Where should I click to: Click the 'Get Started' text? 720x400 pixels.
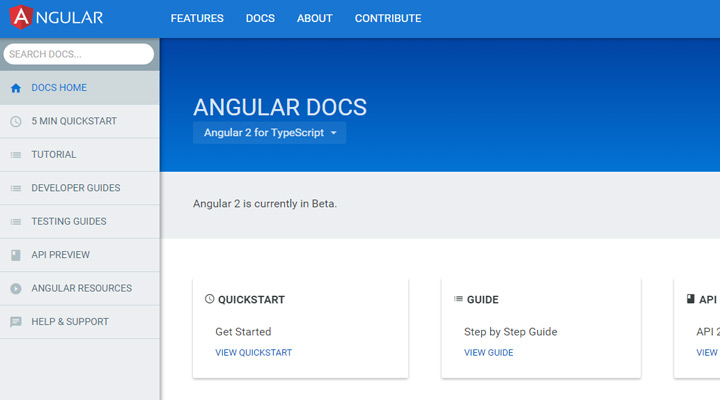tap(243, 332)
